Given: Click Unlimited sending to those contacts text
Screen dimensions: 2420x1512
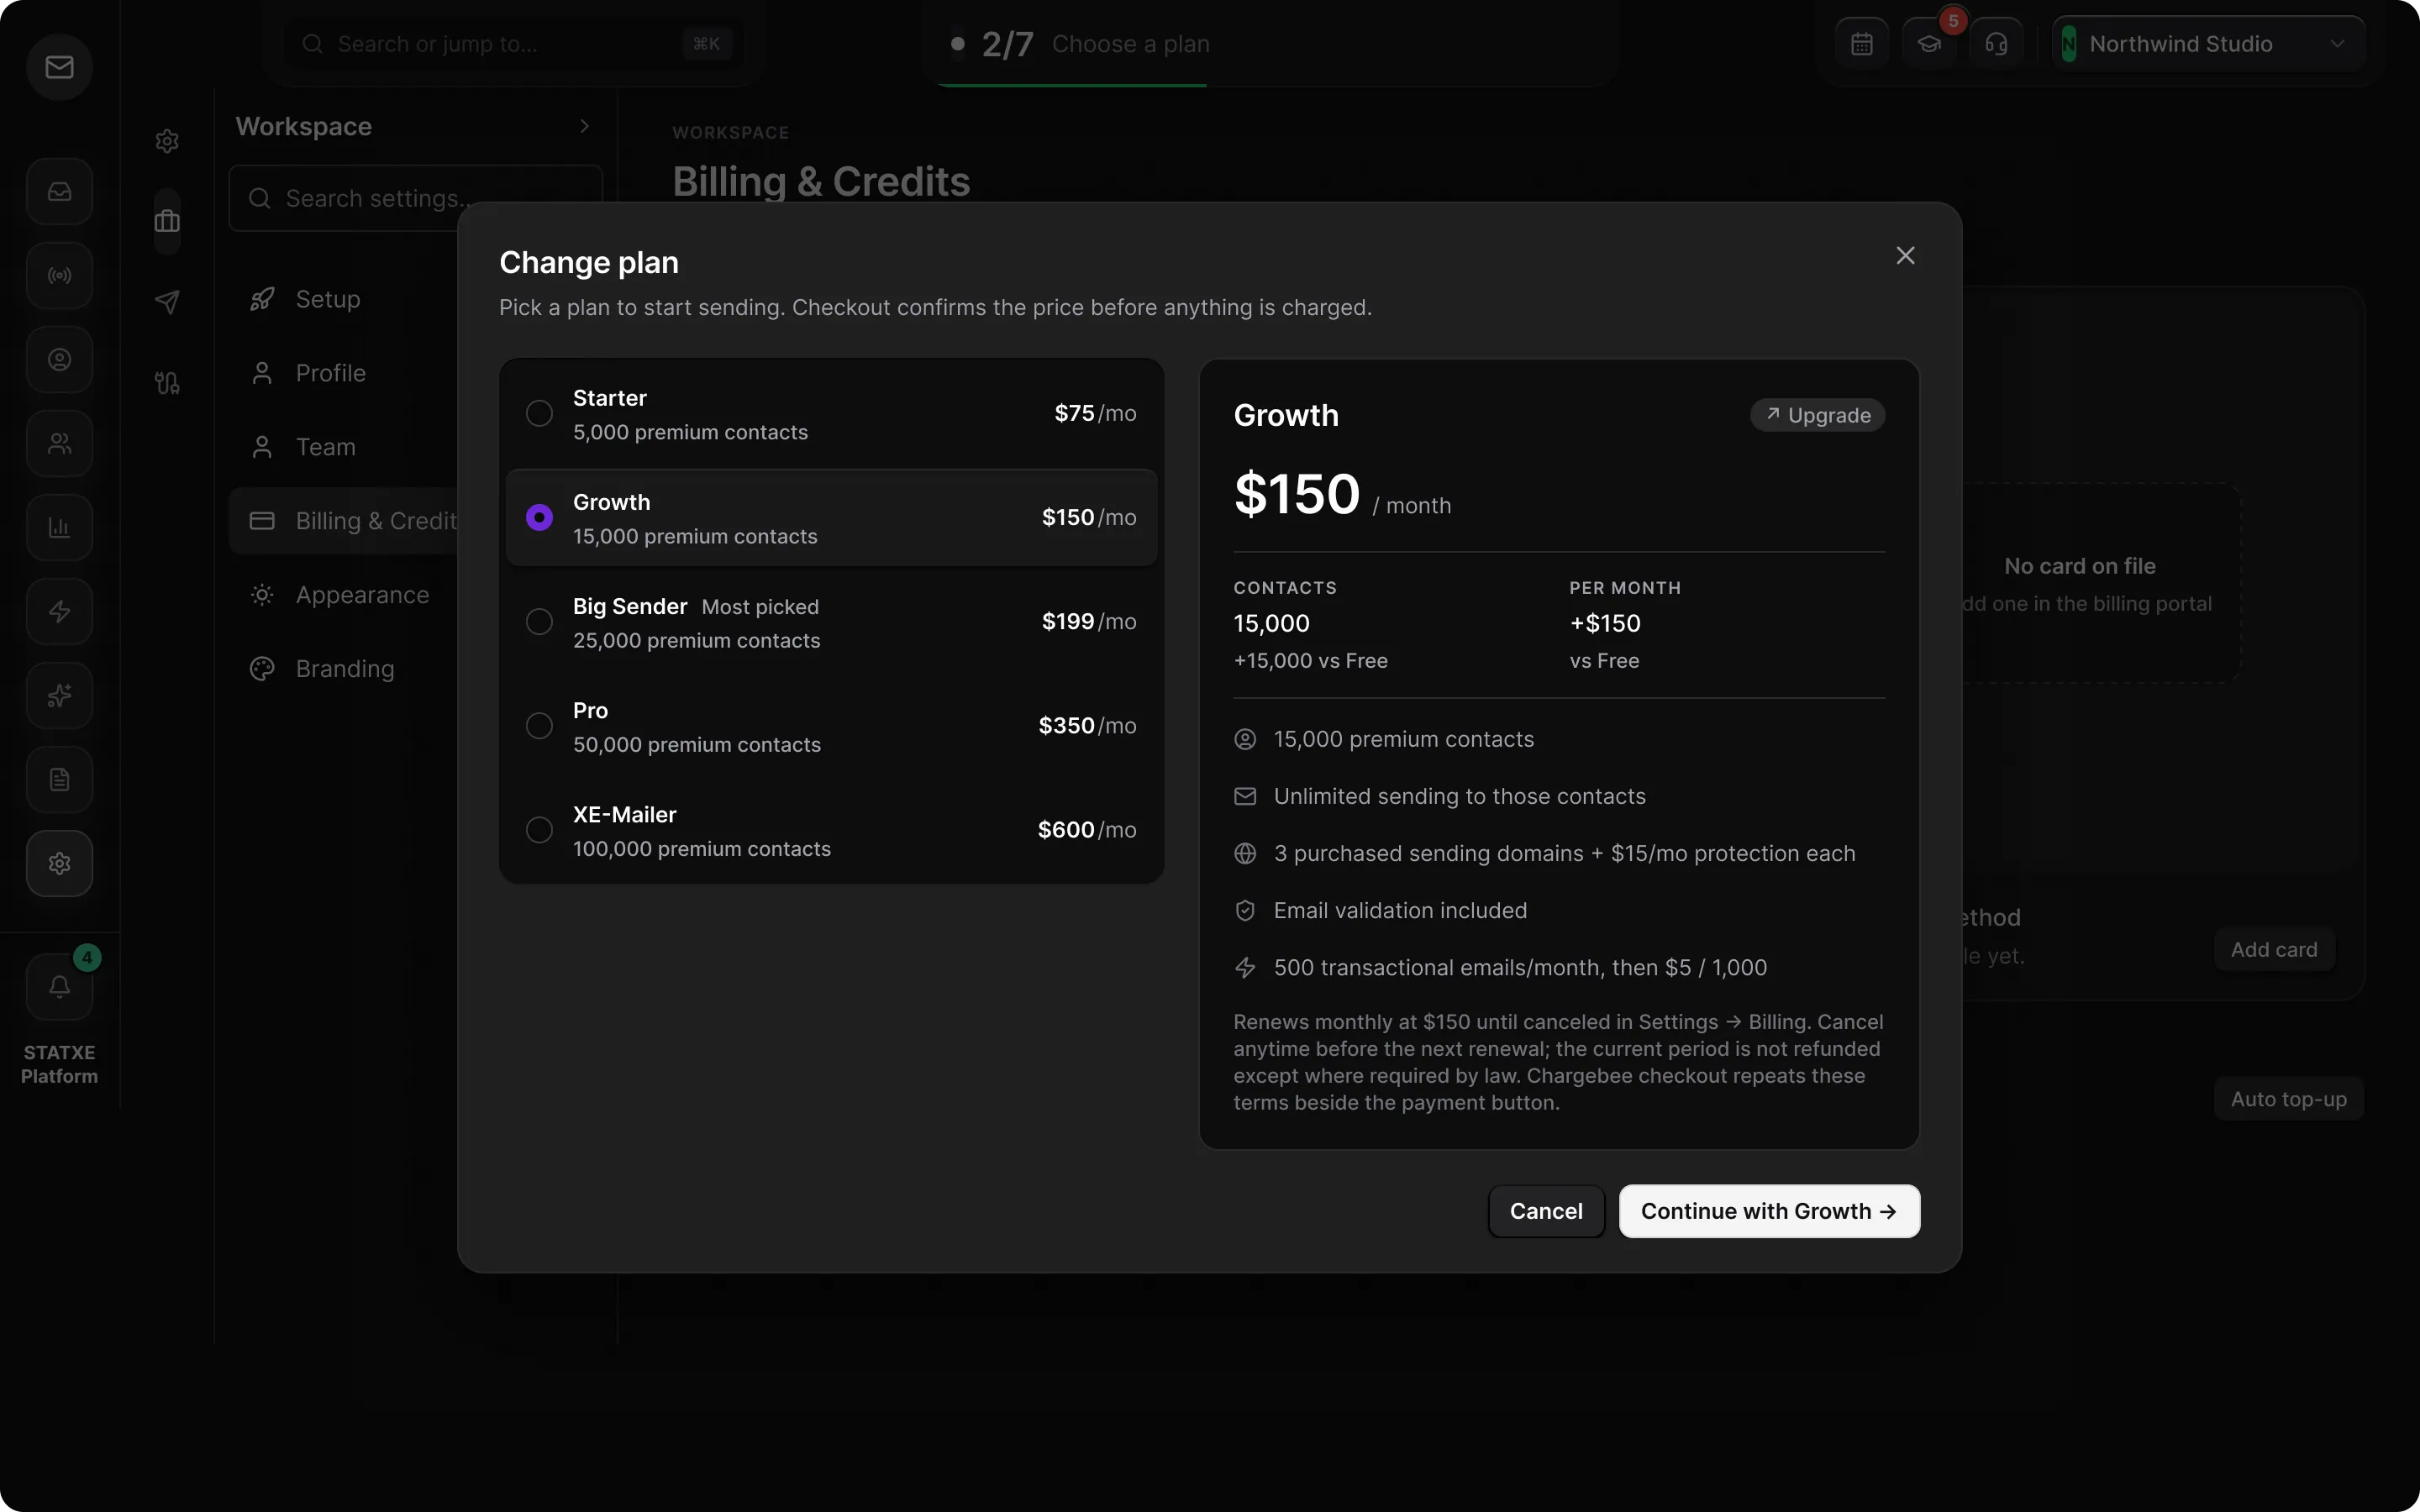Looking at the screenshot, I should click(1460, 796).
